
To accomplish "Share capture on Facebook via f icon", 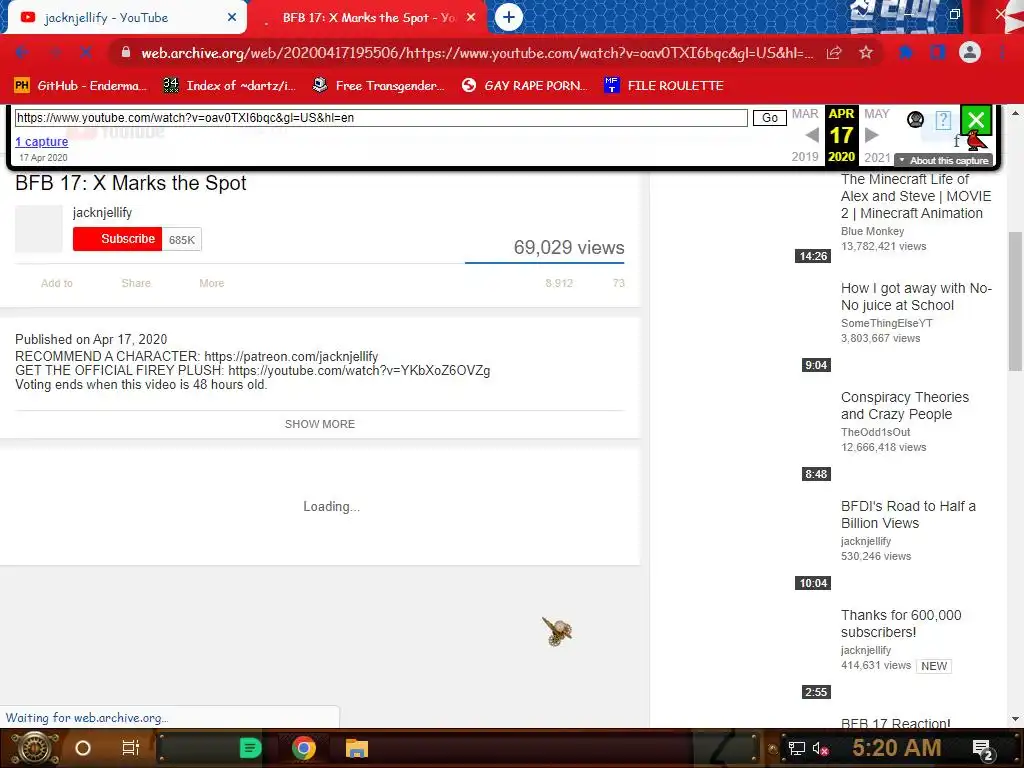I will coord(957,141).
